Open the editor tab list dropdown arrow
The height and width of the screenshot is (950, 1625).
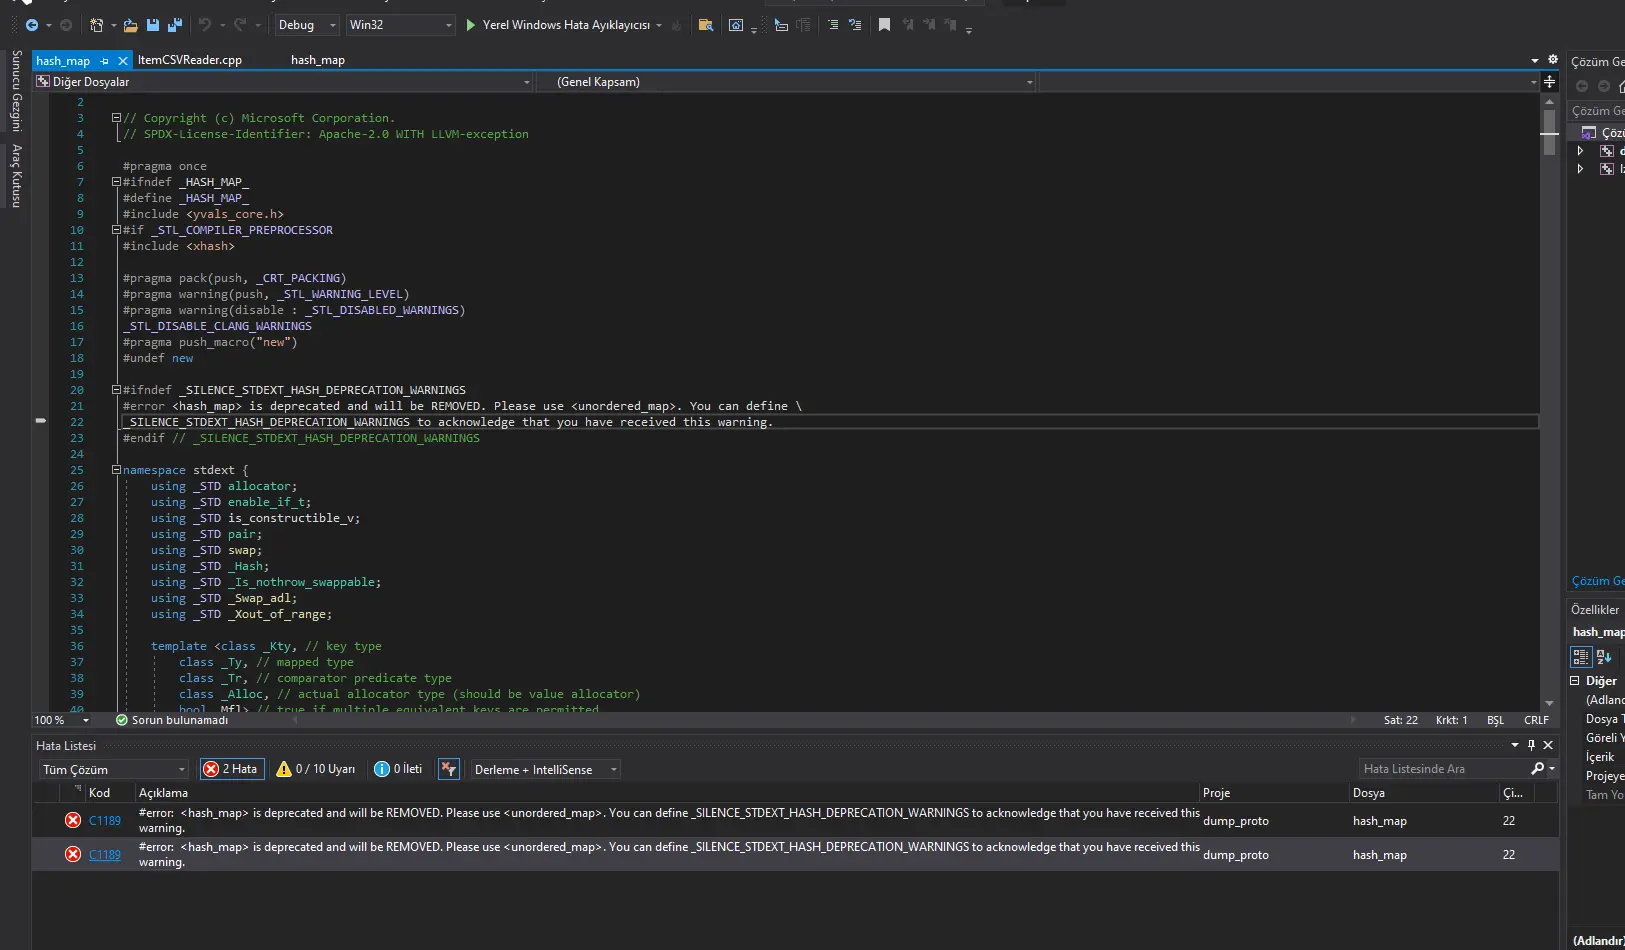pos(1535,60)
